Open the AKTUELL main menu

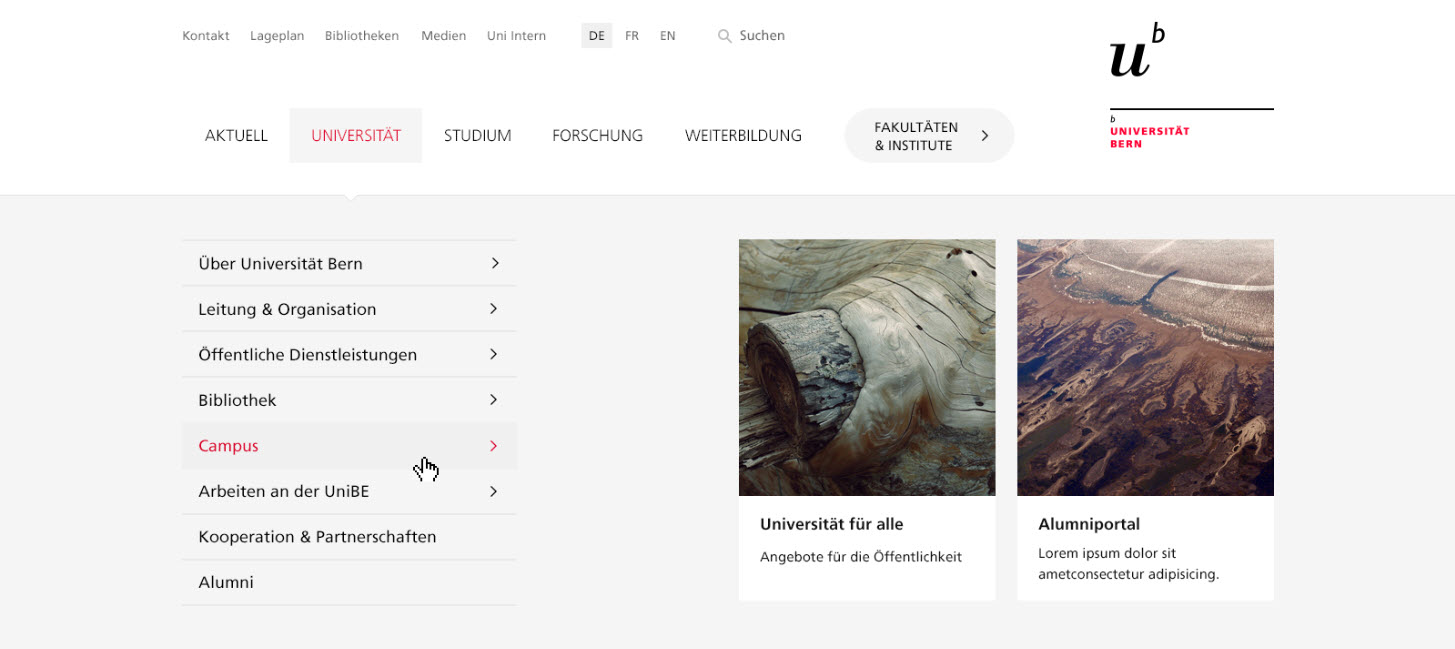coord(236,136)
